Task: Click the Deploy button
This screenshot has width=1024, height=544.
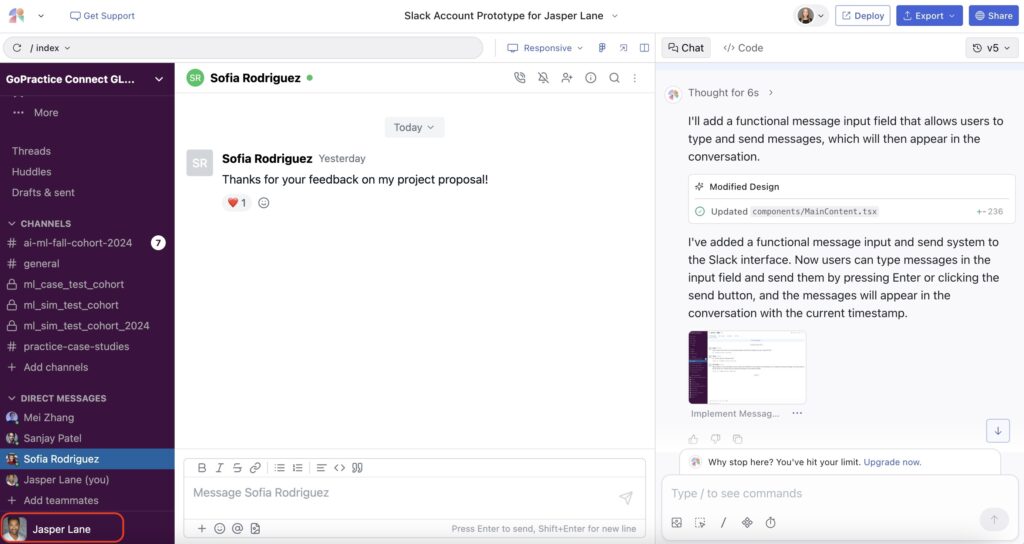Action: click(x=863, y=16)
